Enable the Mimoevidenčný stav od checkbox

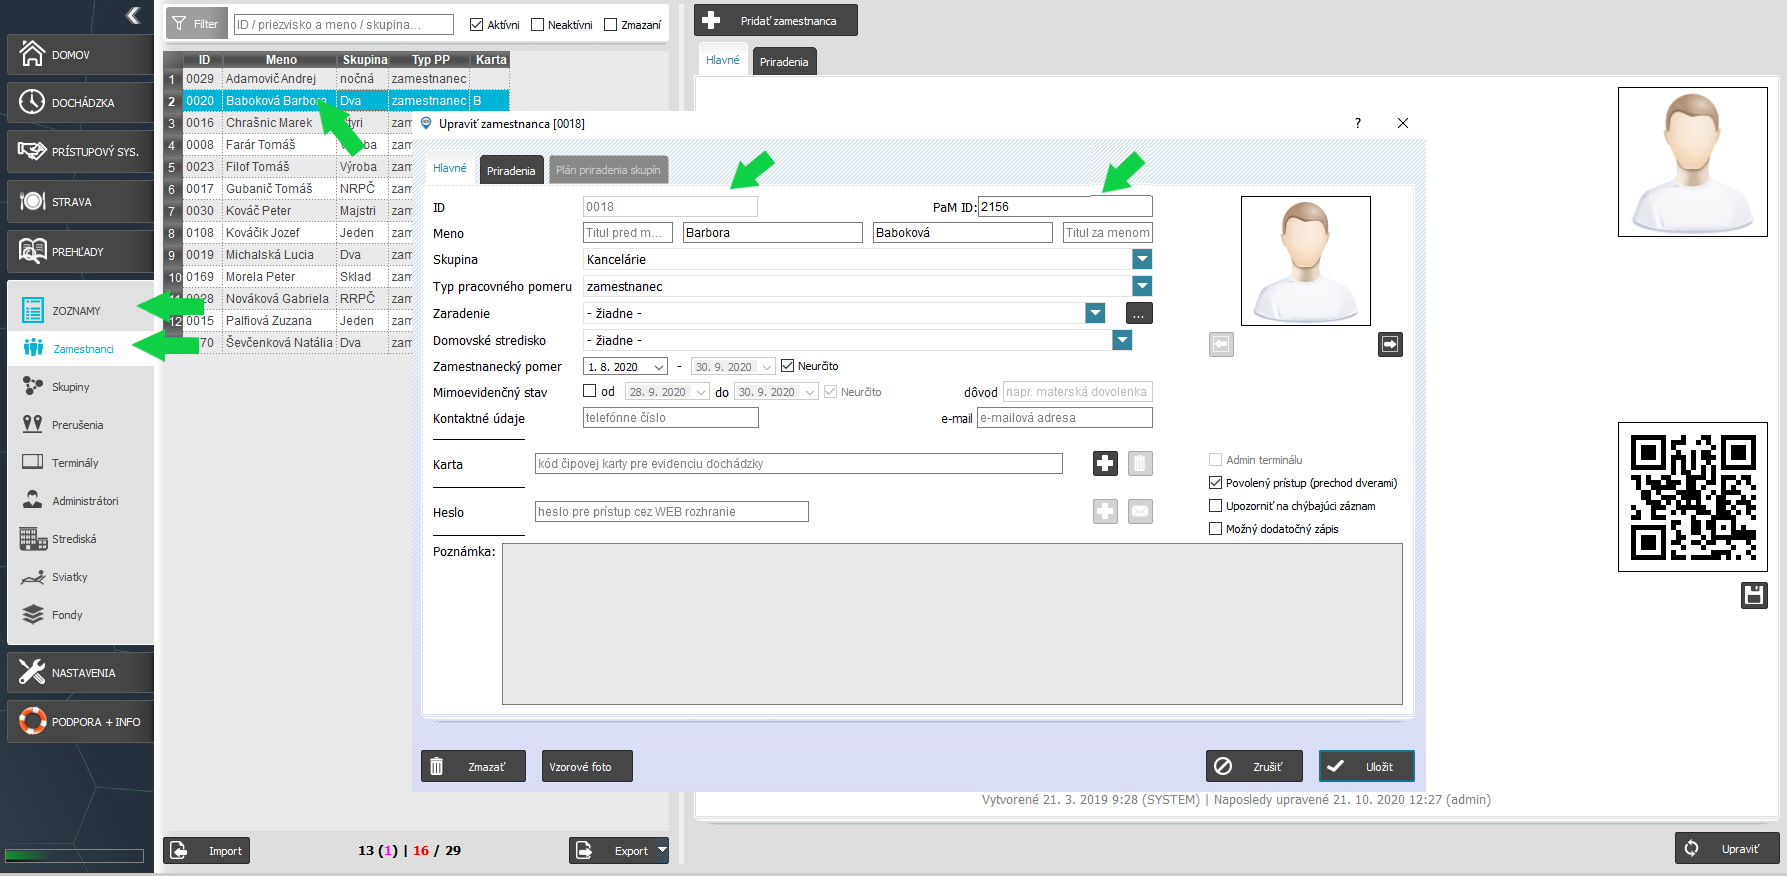click(590, 391)
